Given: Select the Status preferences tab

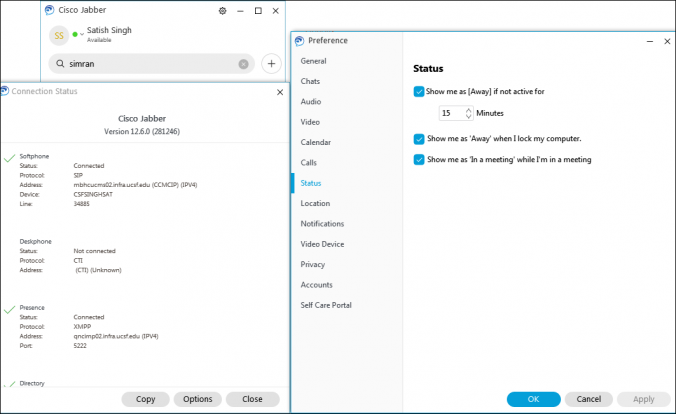Looking at the screenshot, I should pos(311,183).
